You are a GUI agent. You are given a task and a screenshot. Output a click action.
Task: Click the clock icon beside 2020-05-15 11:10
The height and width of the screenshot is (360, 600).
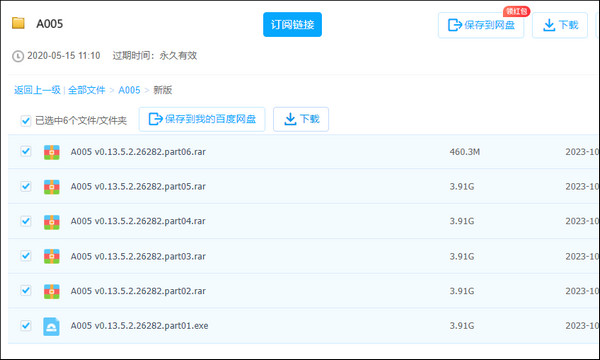click(x=18, y=56)
